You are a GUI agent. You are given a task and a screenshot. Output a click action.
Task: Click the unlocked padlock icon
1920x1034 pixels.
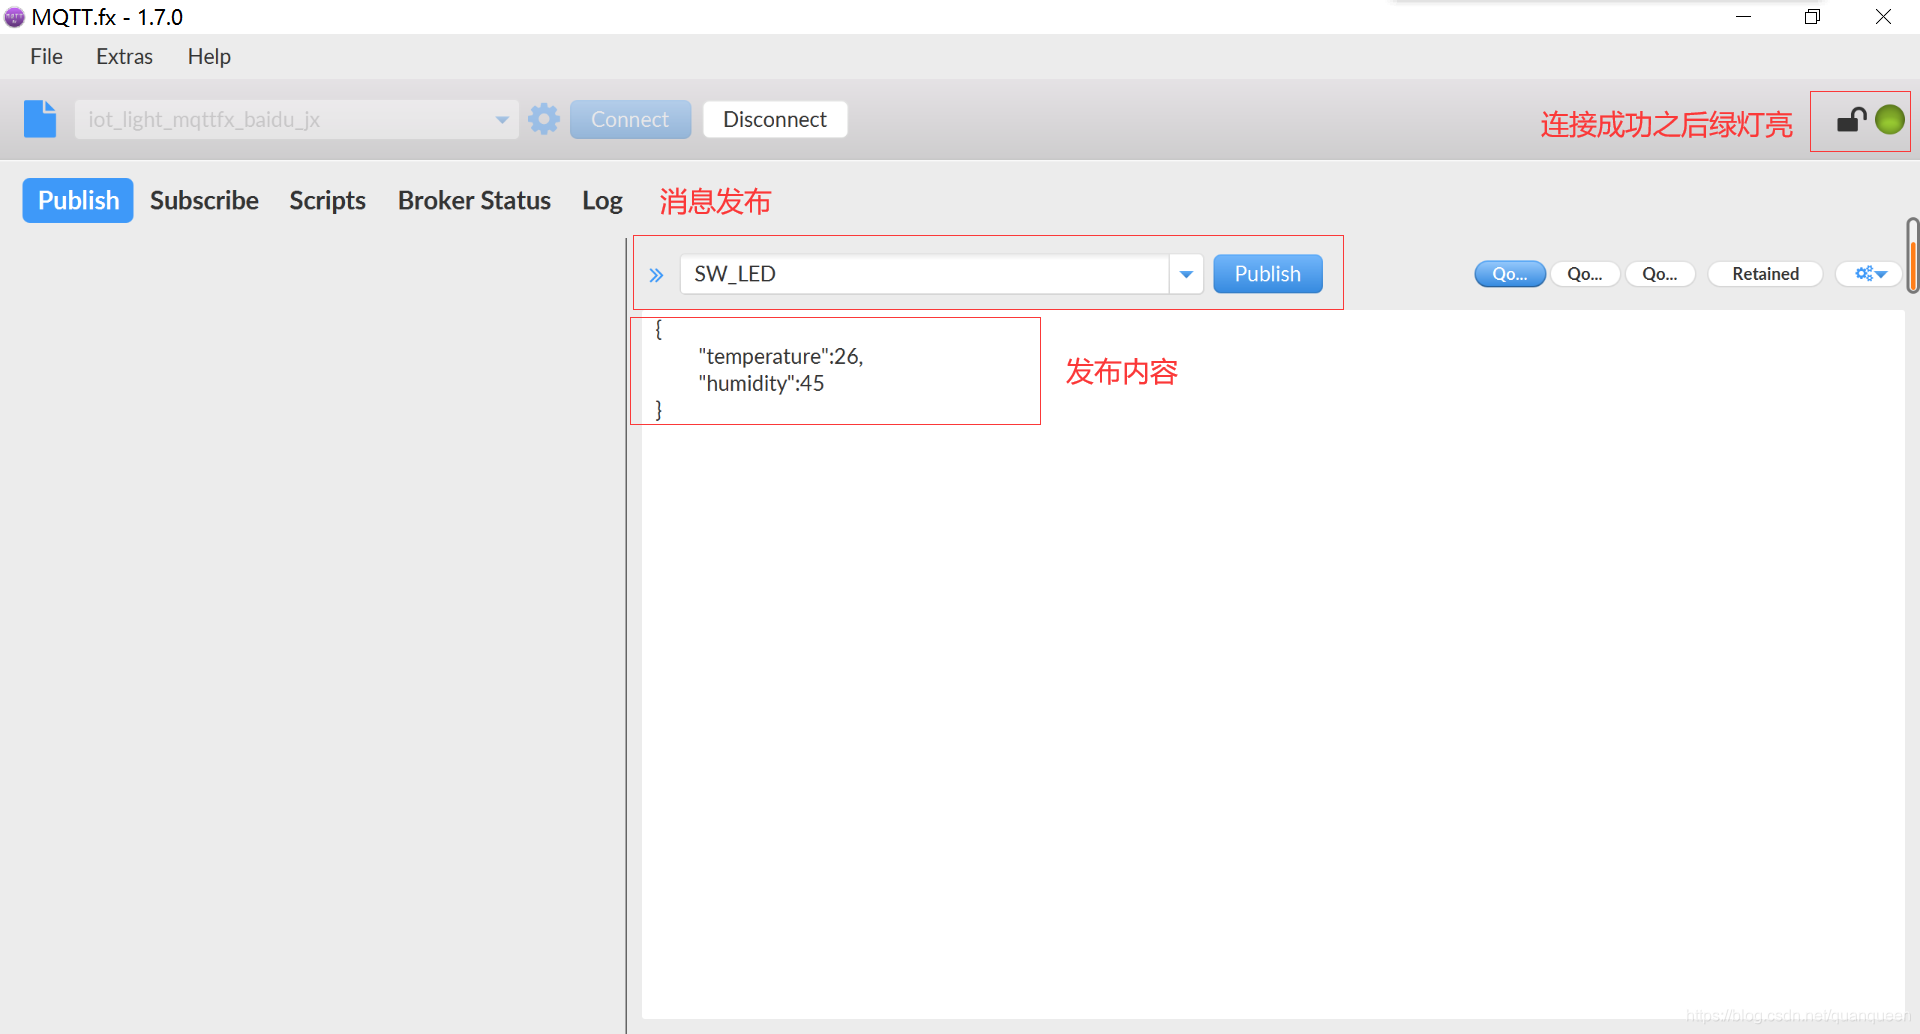click(1851, 120)
